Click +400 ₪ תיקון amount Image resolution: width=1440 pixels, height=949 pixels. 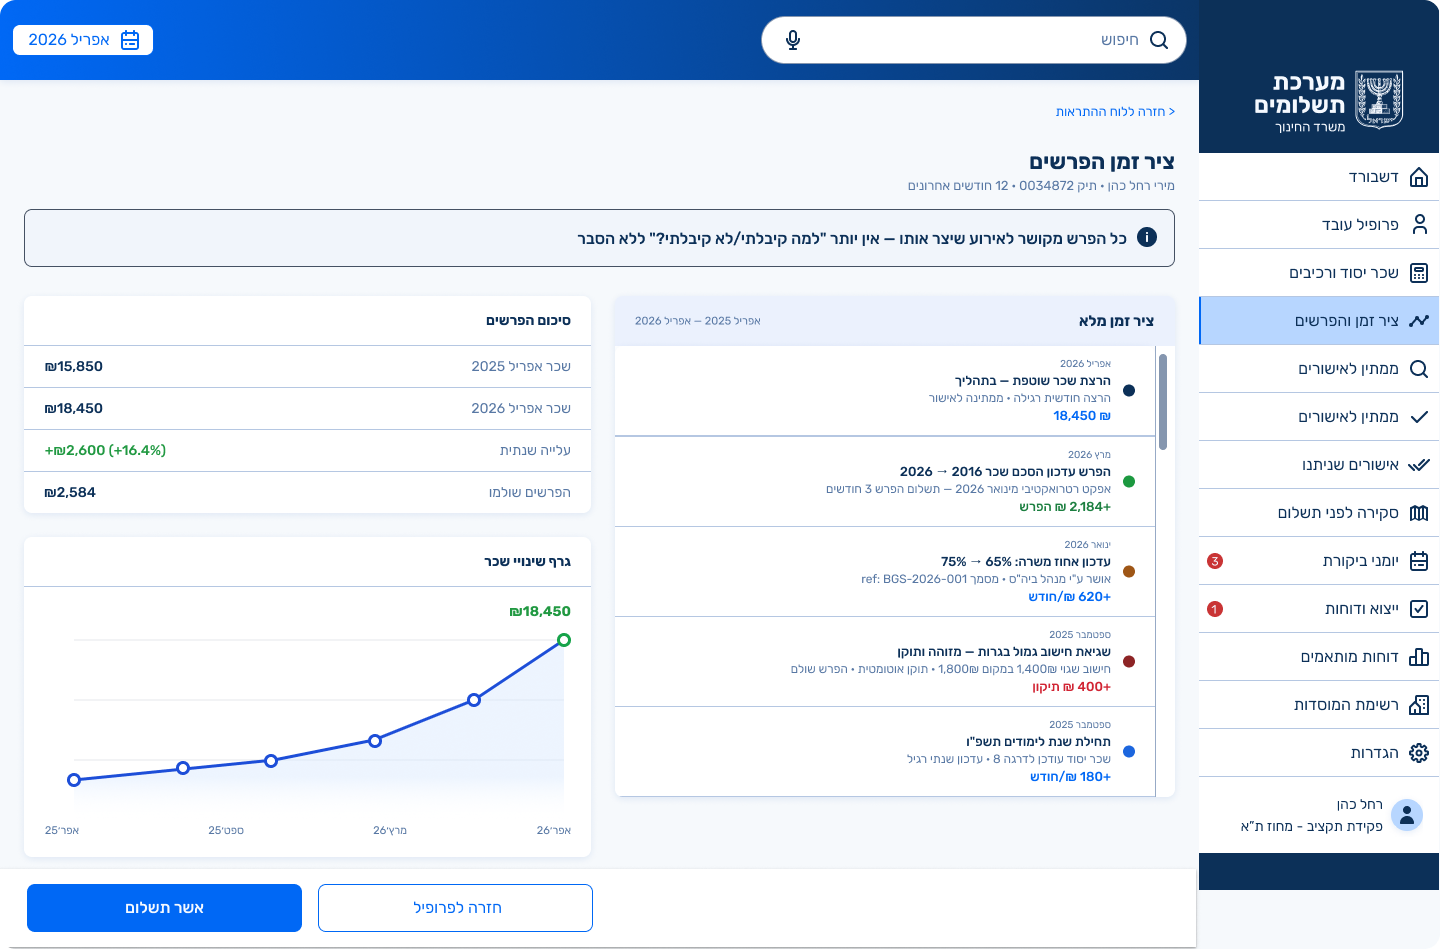point(1071,687)
